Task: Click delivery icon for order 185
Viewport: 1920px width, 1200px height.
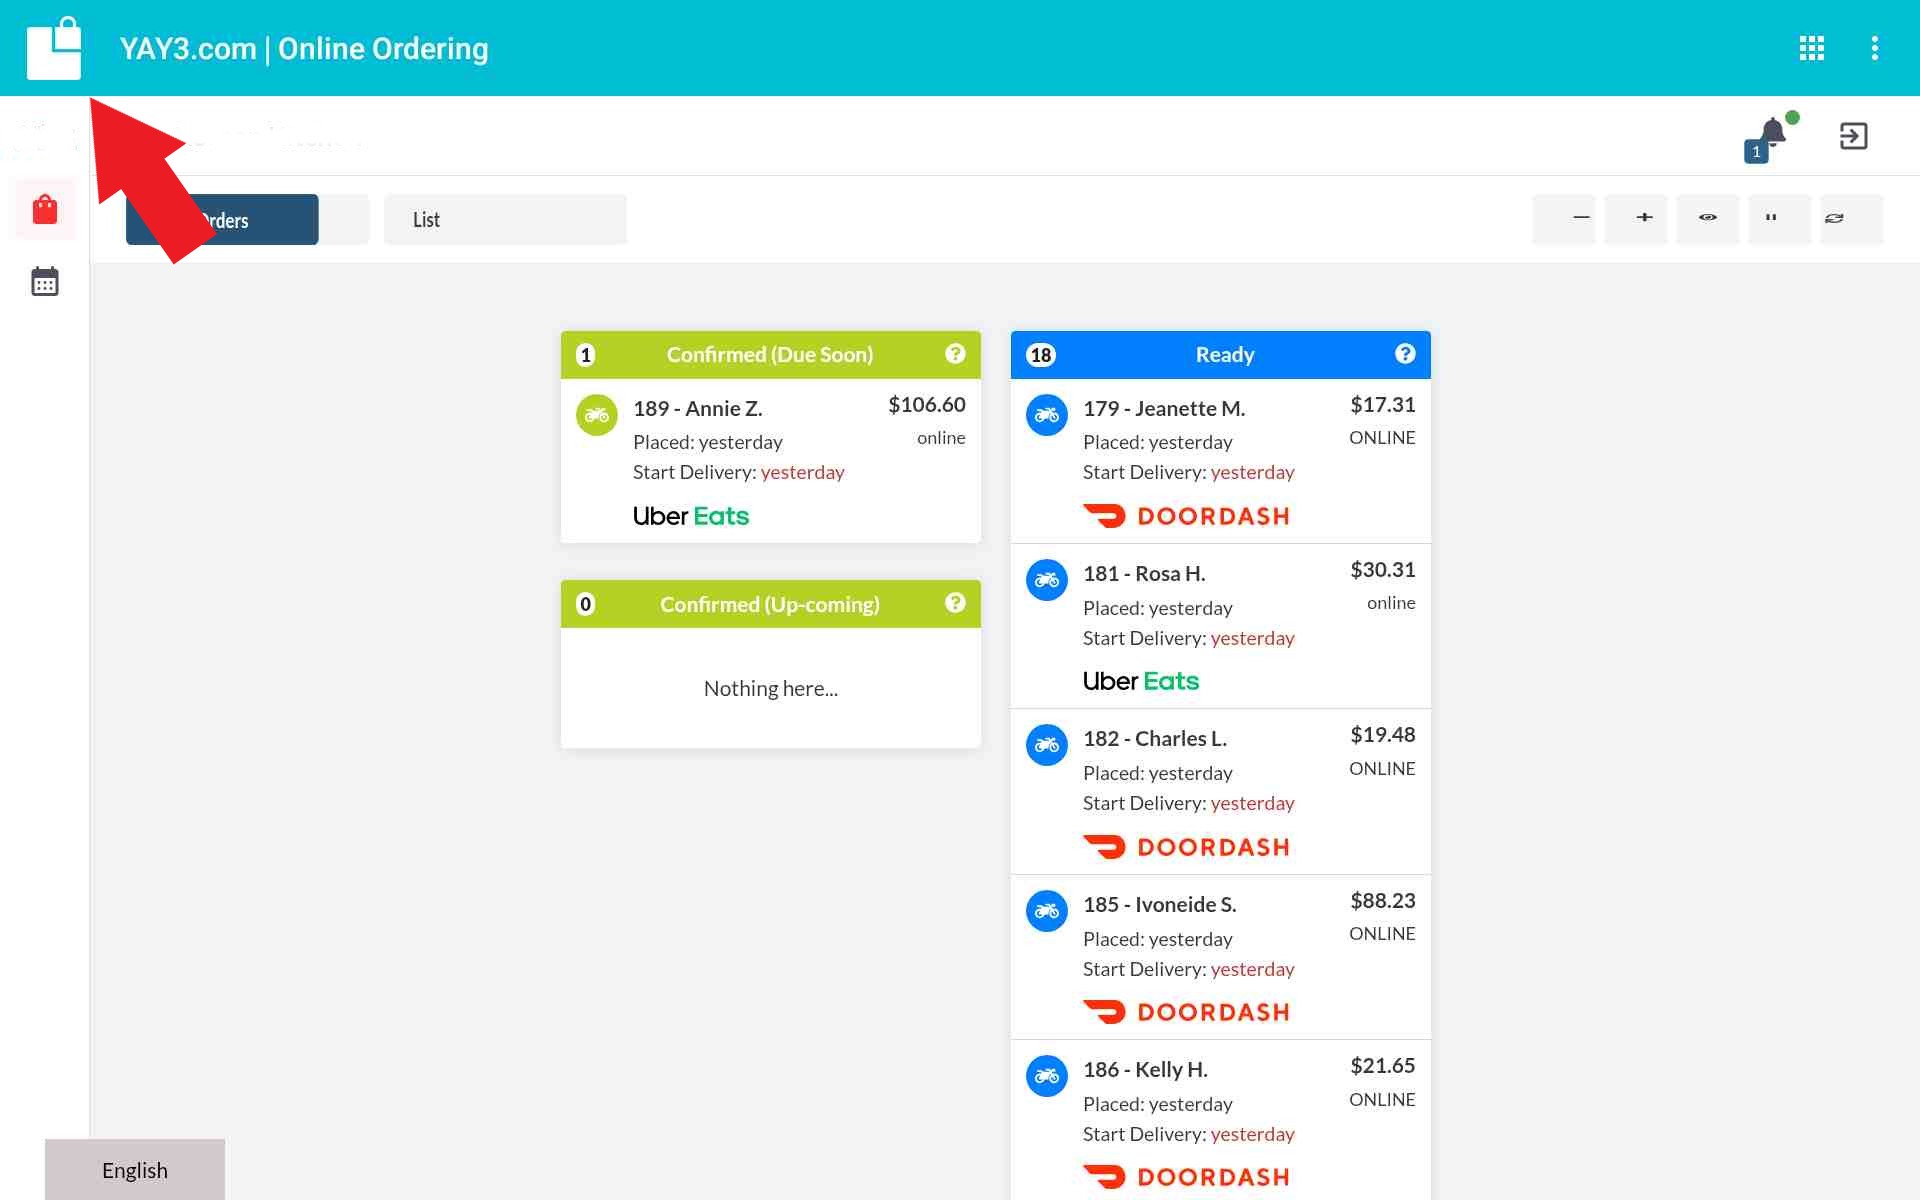Action: [x=1047, y=911]
